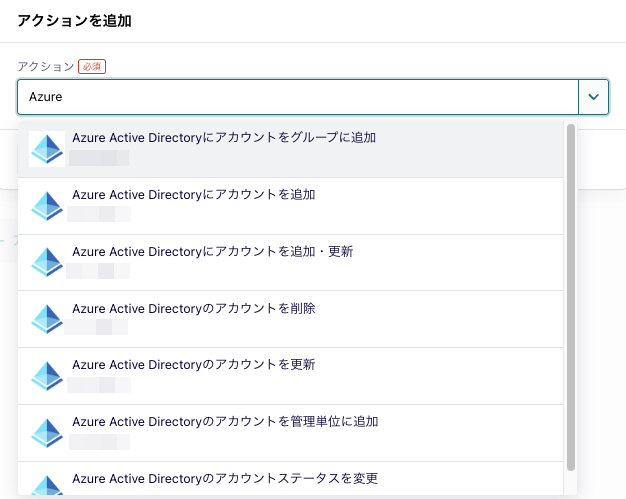This screenshot has width=626, height=499.
Task: Click Azure AD icon beside アカウントステータスを変更
Action: pos(47,485)
